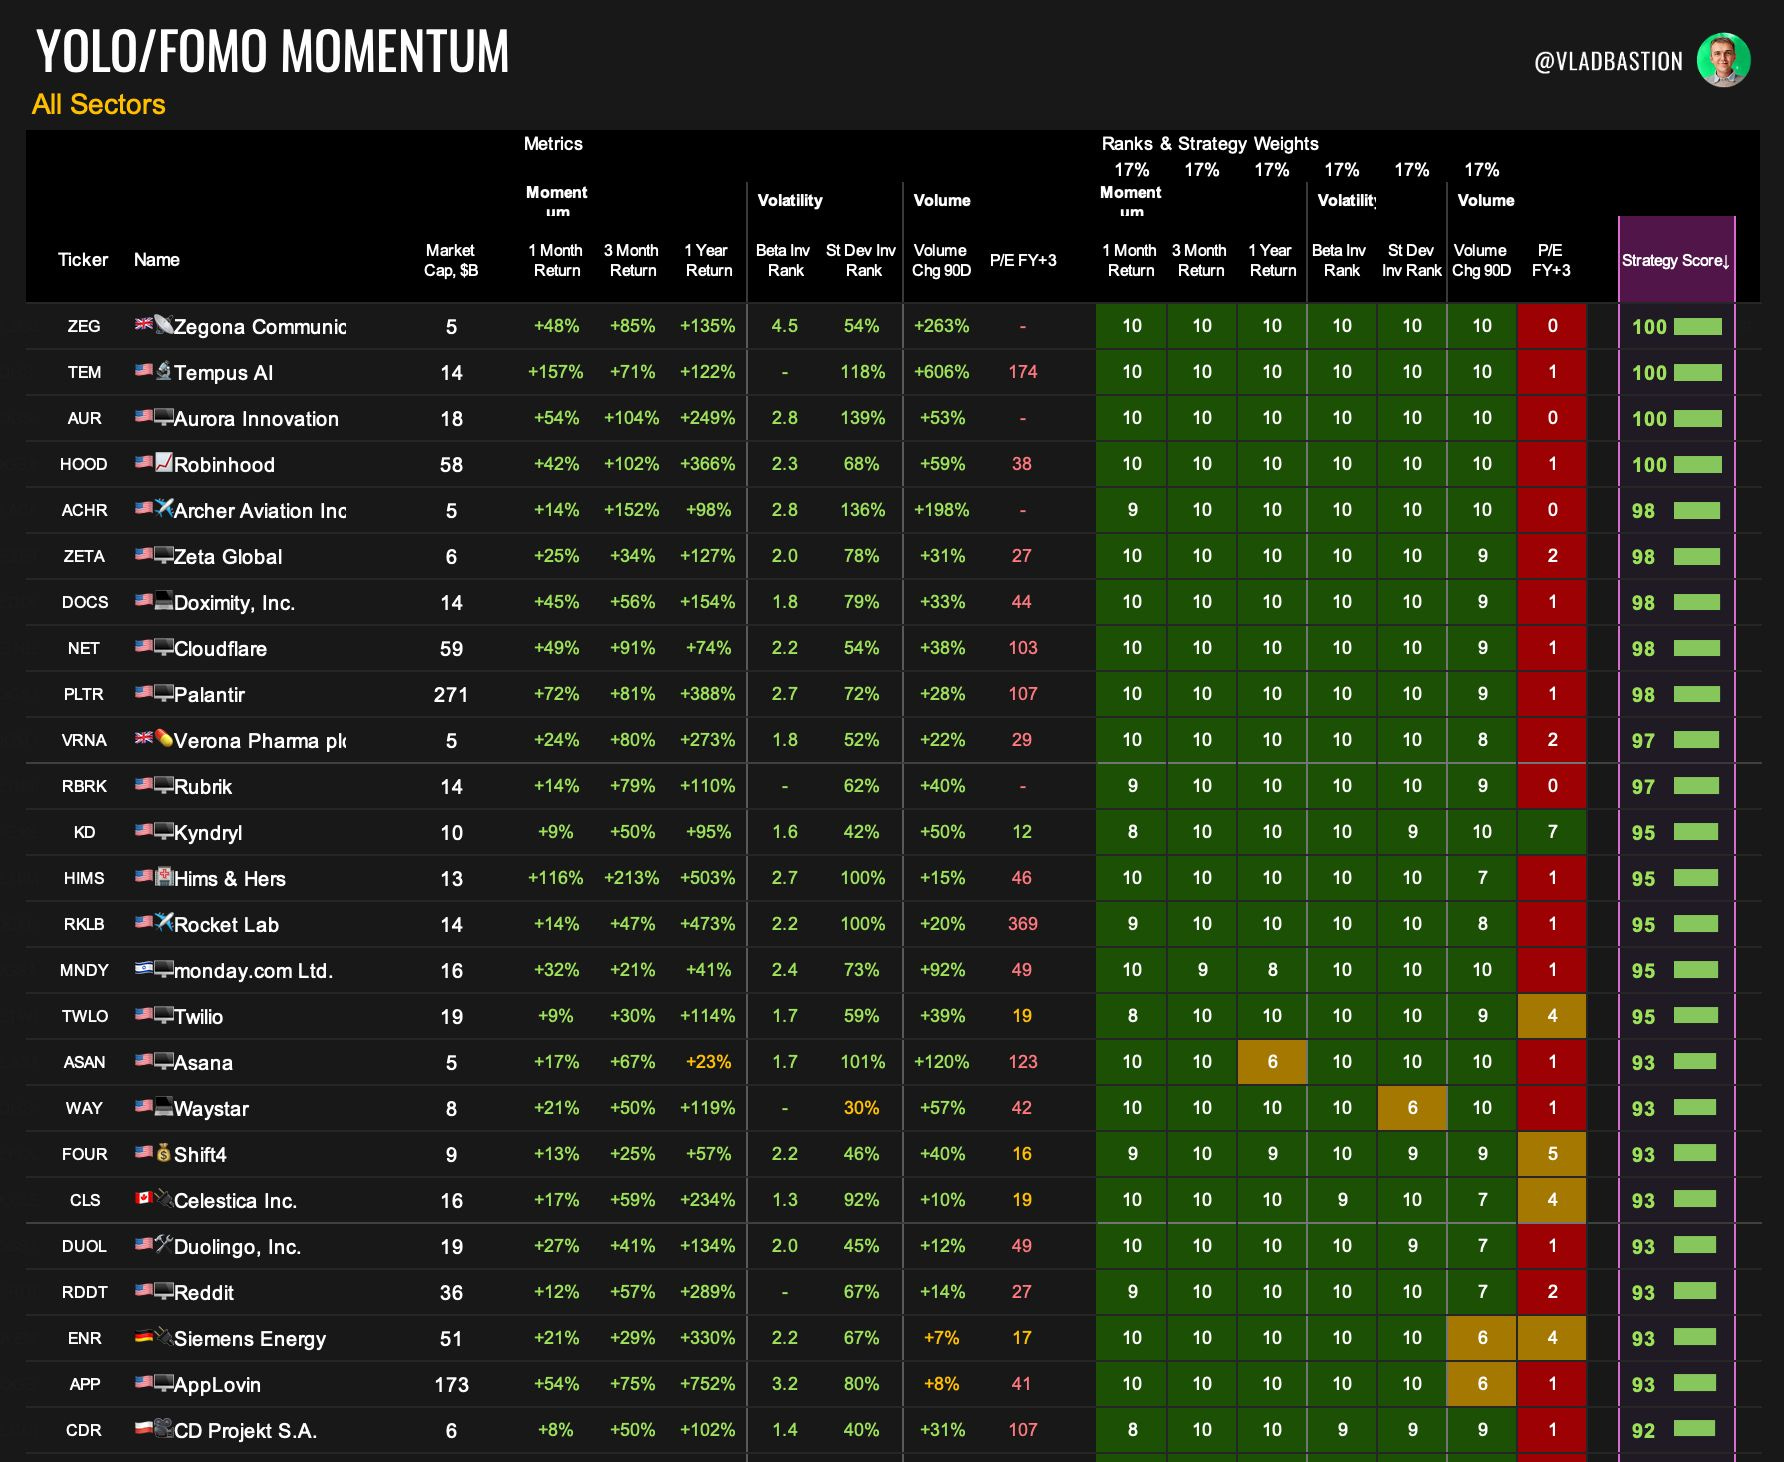Viewport: 1784px width, 1462px height.
Task: Click the strategy score 97 for VRNA
Action: 1643,741
